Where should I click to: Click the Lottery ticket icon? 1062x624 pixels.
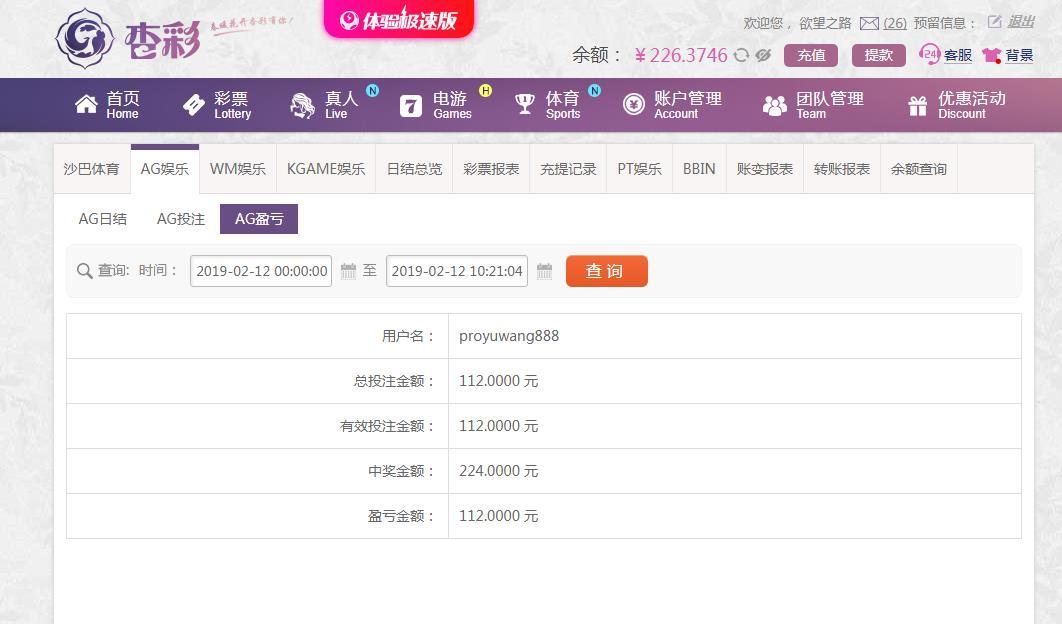coord(194,104)
